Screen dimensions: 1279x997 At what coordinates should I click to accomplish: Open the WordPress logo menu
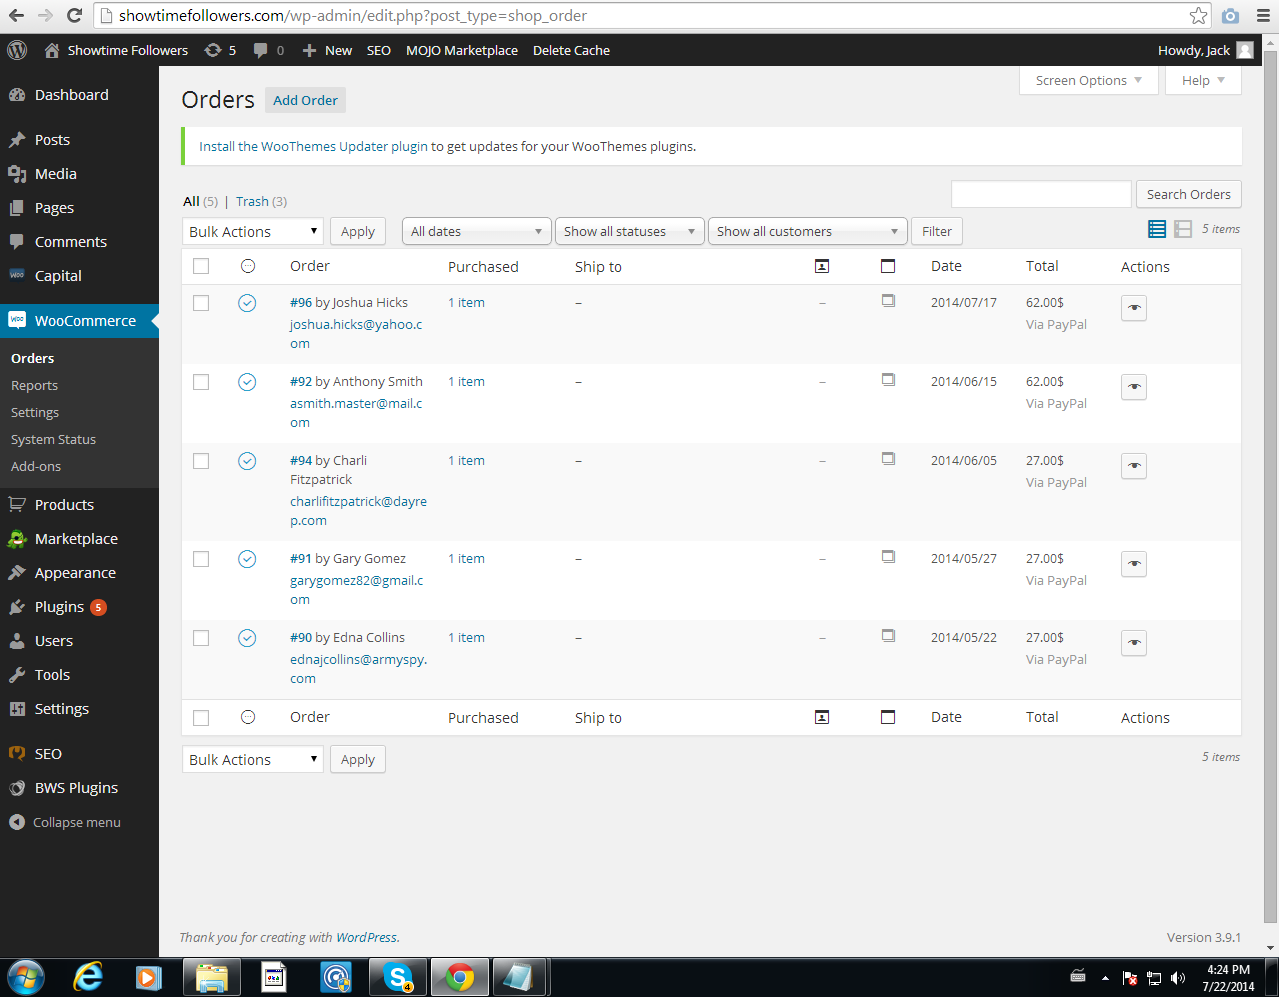pos(17,50)
